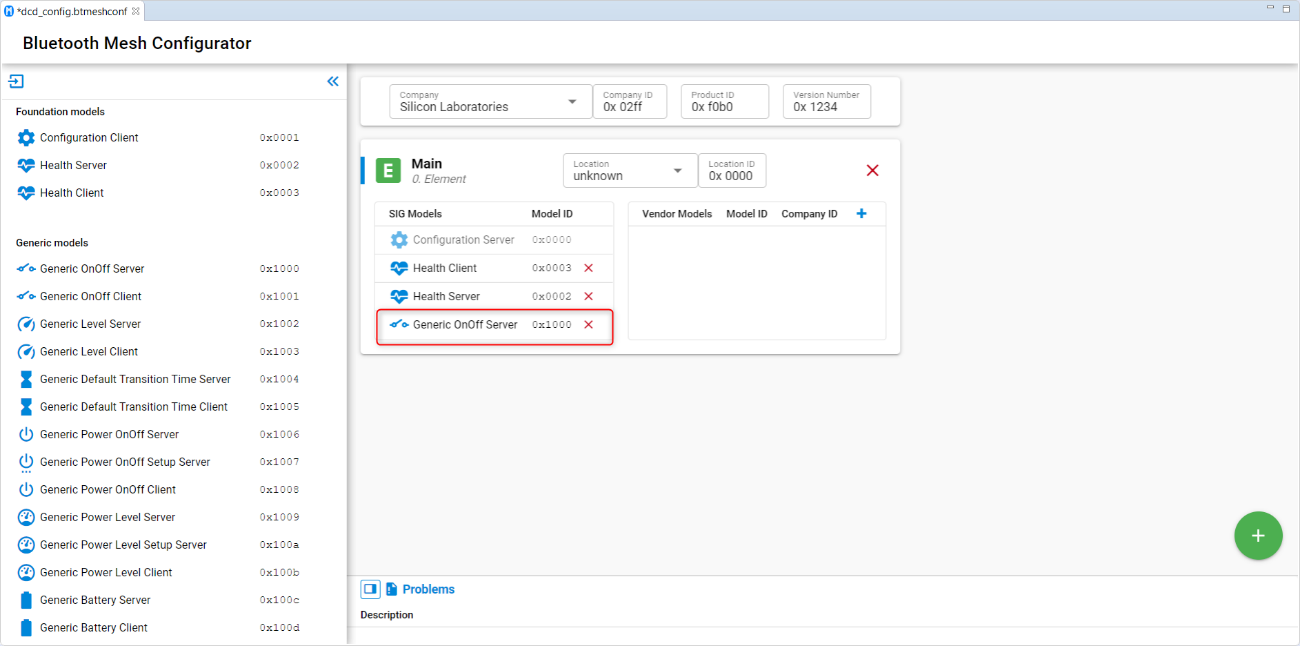Click model ID 0x1001 in sidebar
Viewport: 1300px width, 646px height.
click(279, 297)
